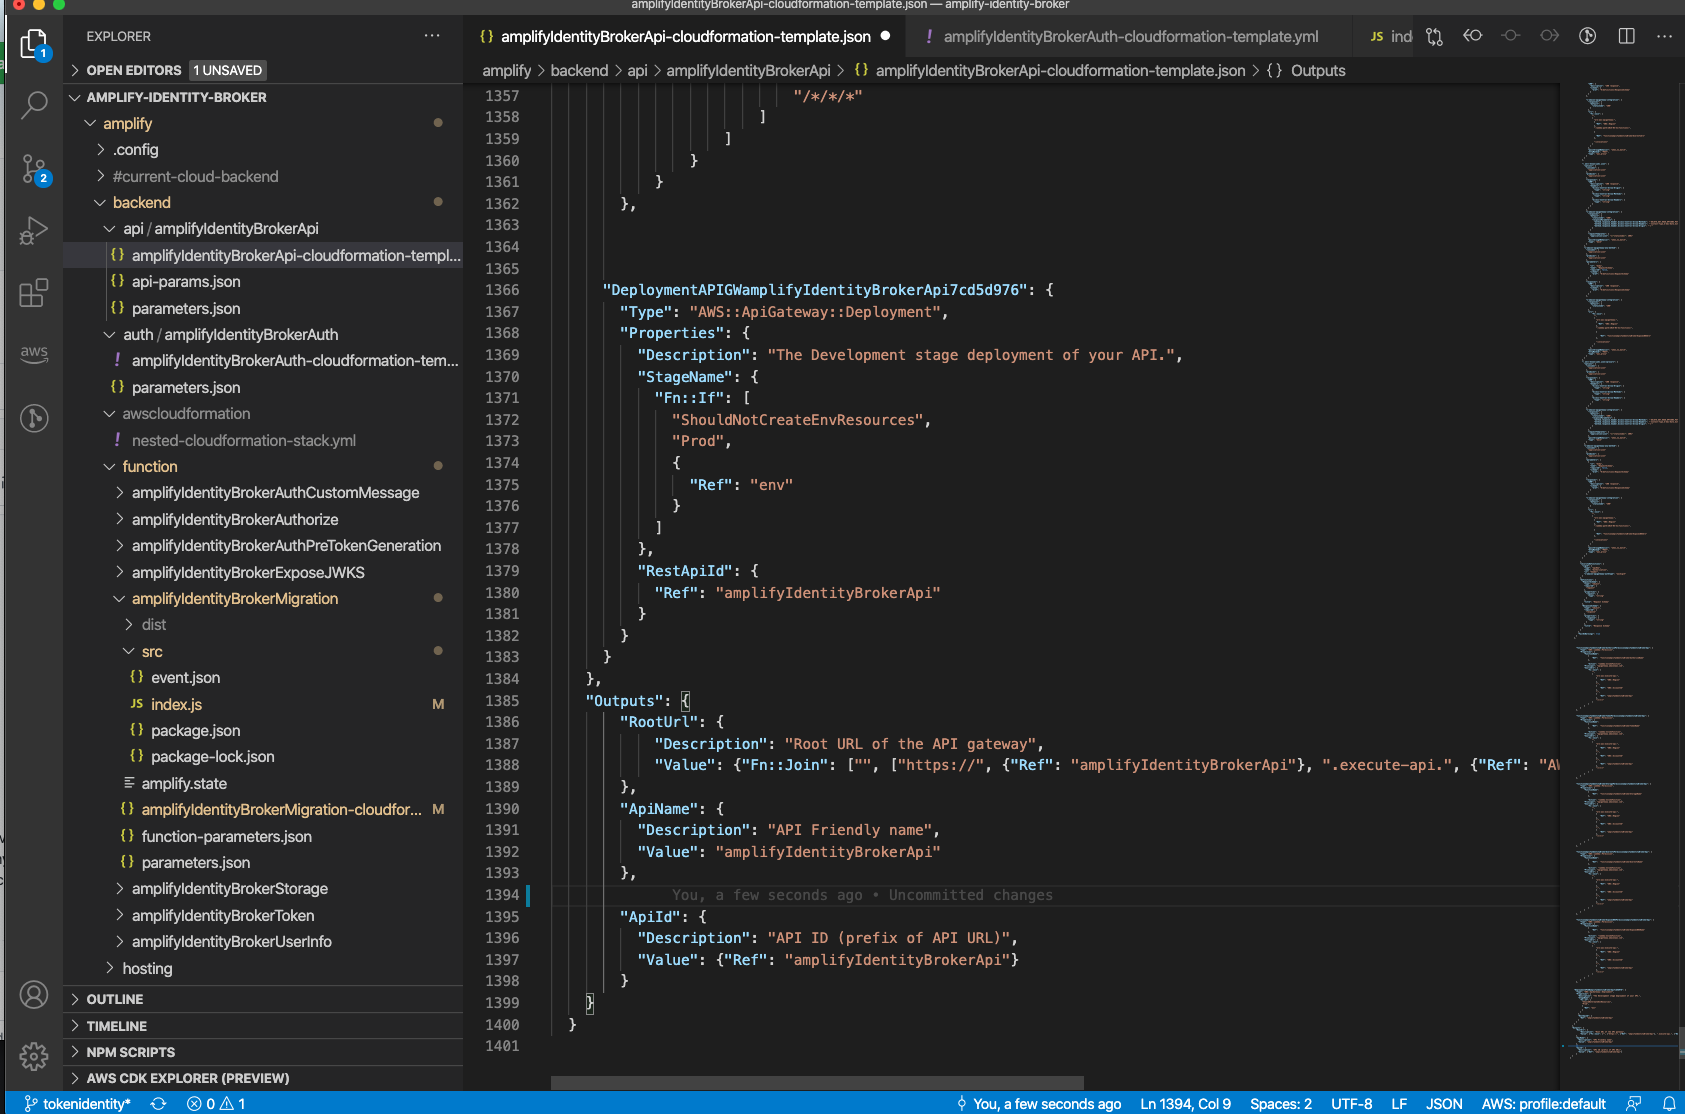
Task: Toggle file blame annotations icon
Action: point(1587,36)
